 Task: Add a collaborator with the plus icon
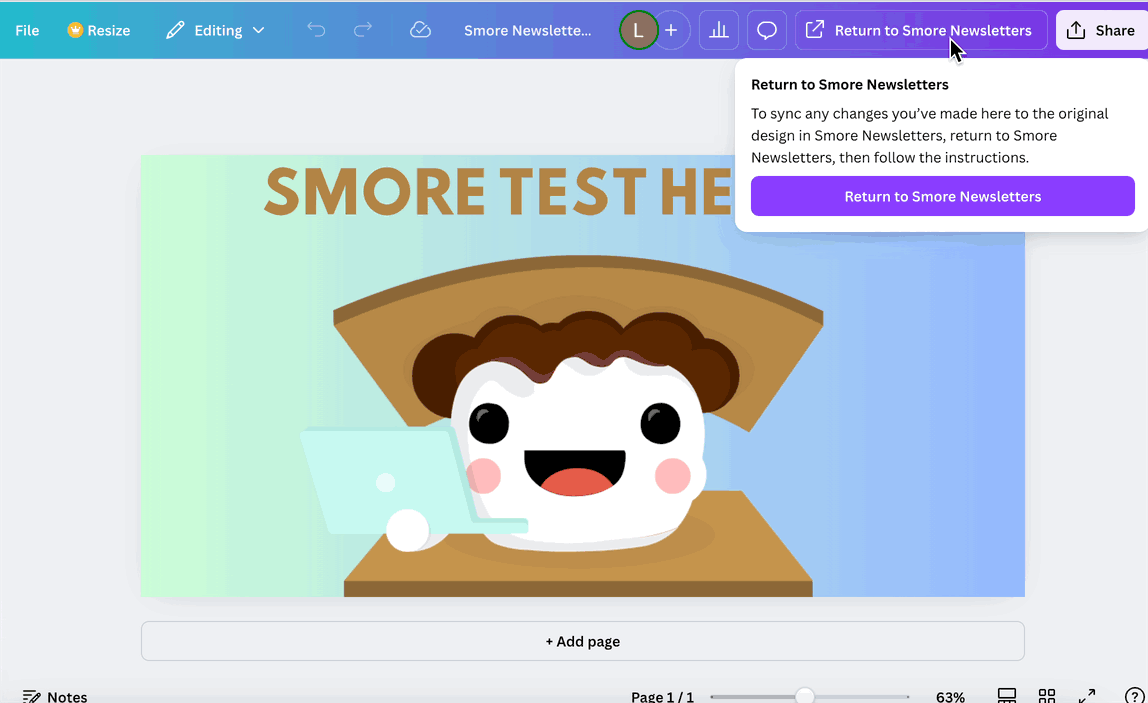point(671,30)
